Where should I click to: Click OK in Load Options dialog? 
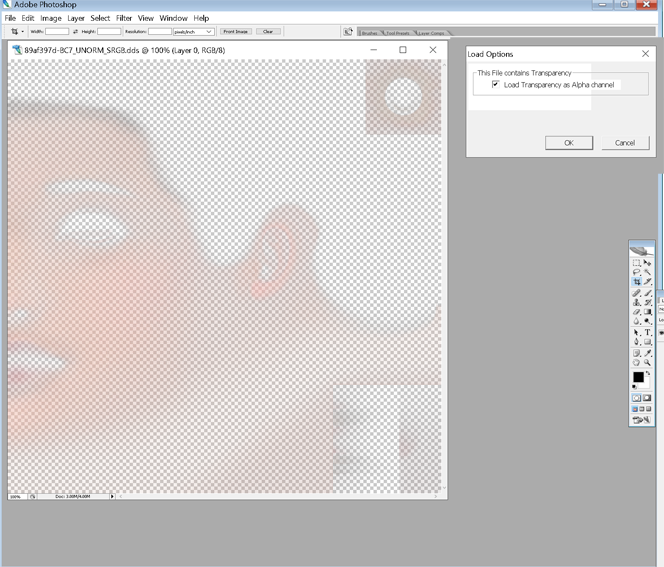(569, 143)
